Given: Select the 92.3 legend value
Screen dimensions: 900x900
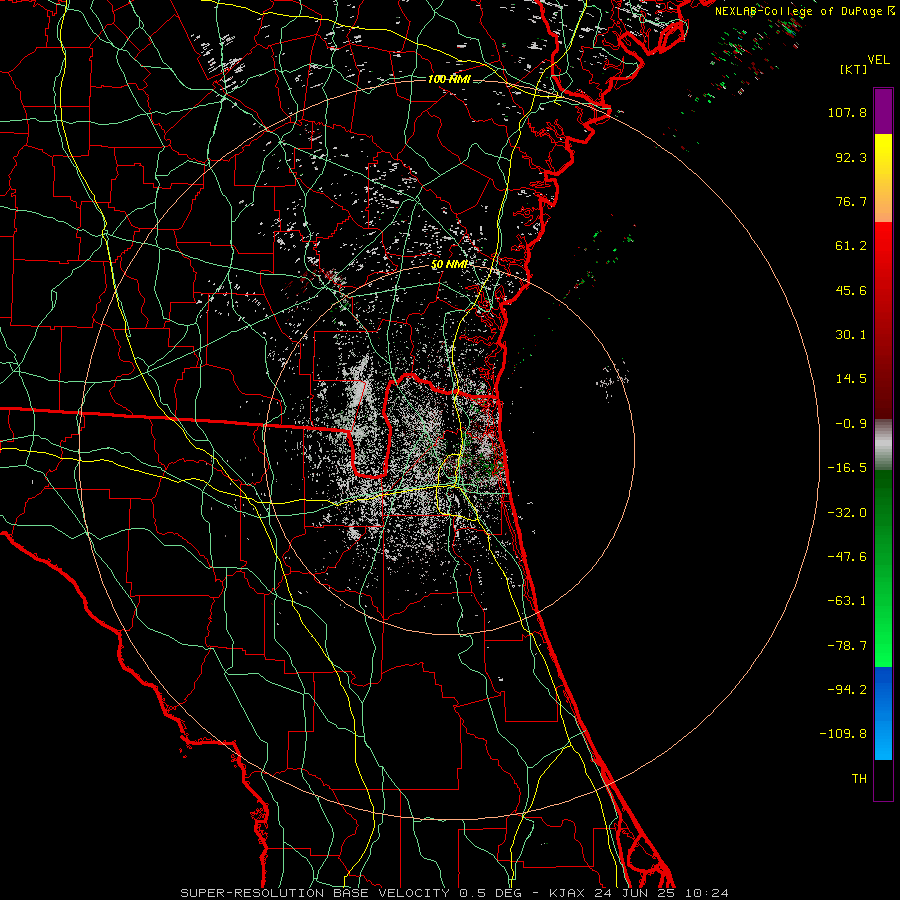Looking at the screenshot, I should tap(851, 157).
